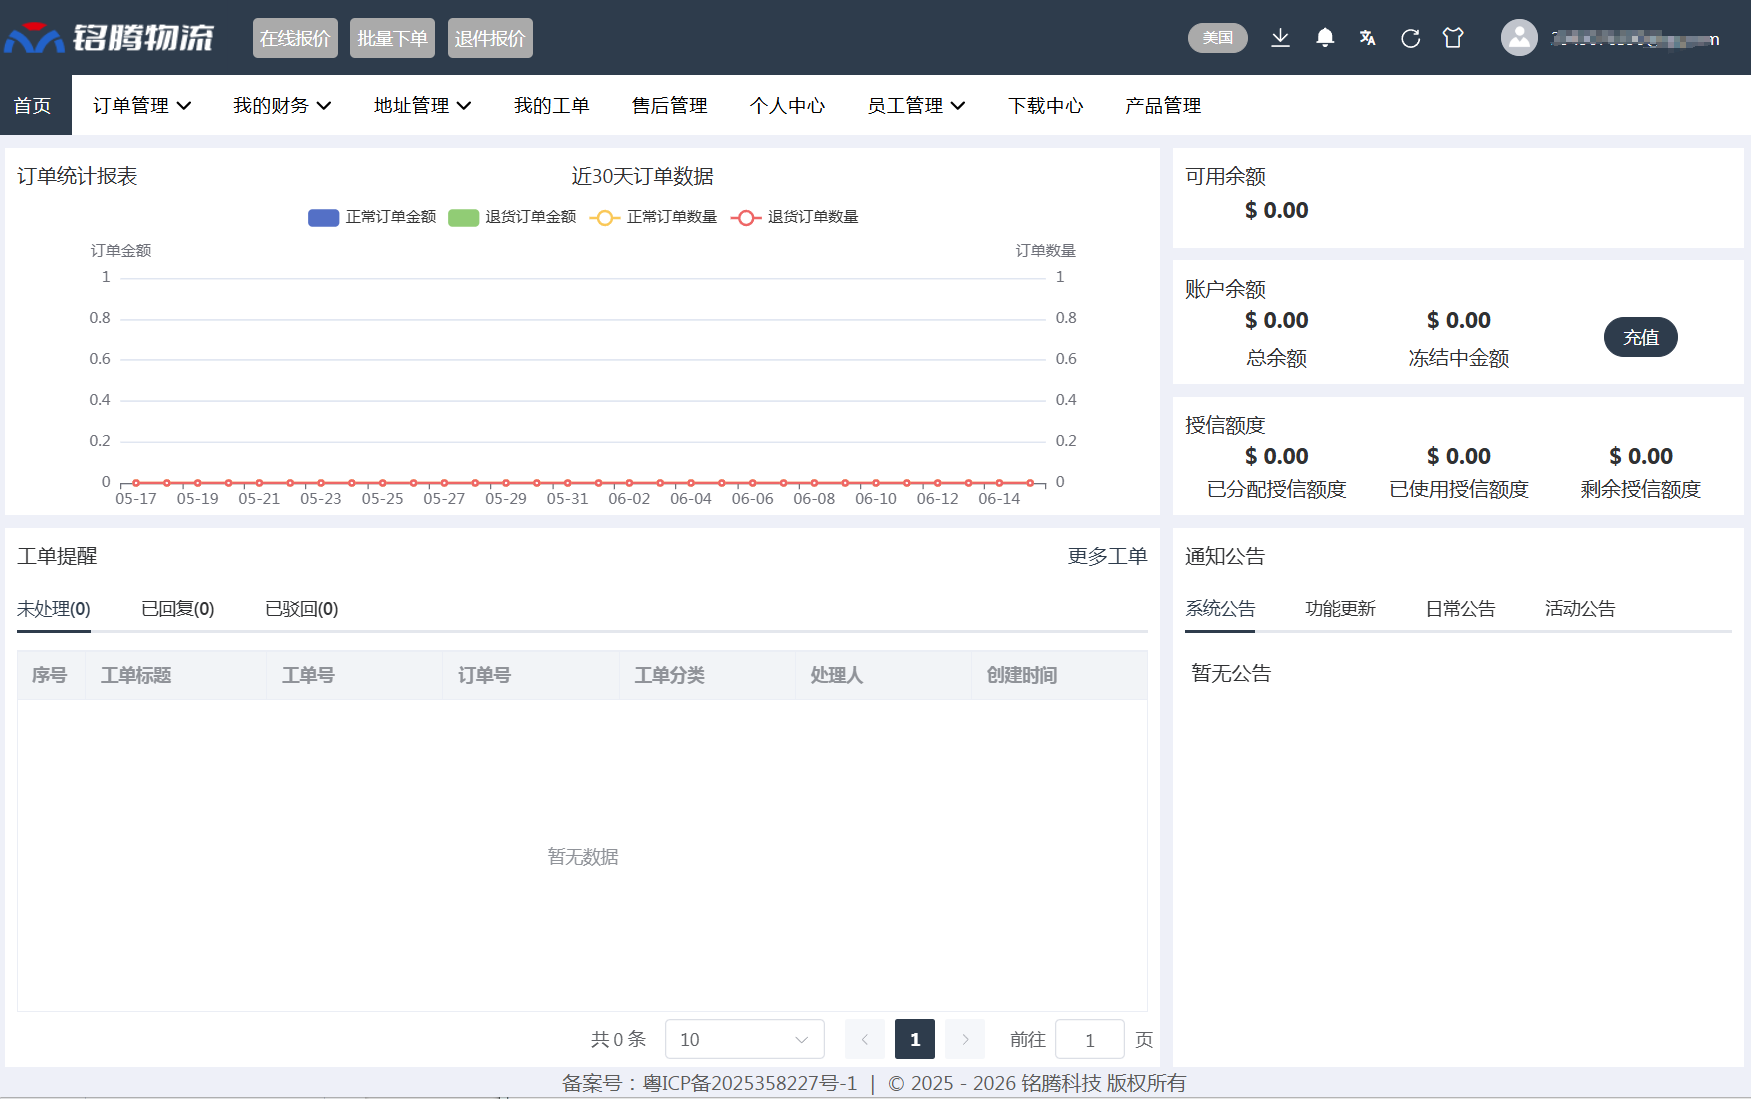Click the user avatar icon
This screenshot has height=1099, width=1751.
point(1519,38)
